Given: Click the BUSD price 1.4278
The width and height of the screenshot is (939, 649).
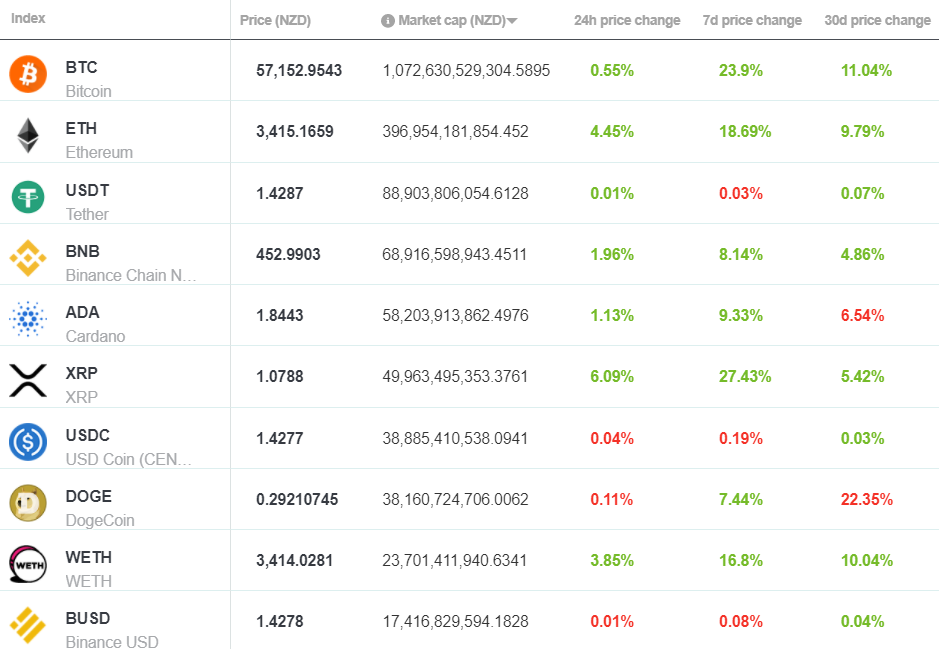Looking at the screenshot, I should click(x=280, y=621).
